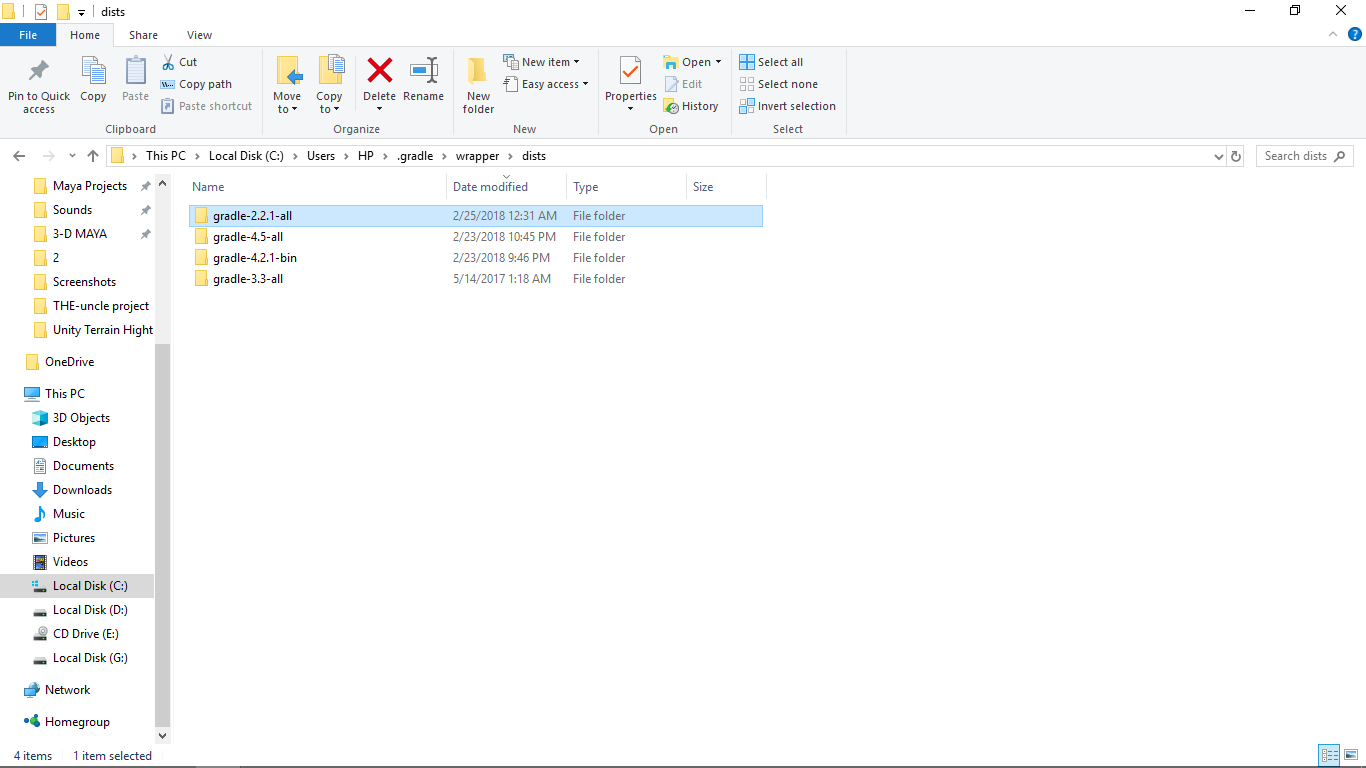Click the Properties checkmark icon
This screenshot has width=1366, height=768.
[630, 71]
